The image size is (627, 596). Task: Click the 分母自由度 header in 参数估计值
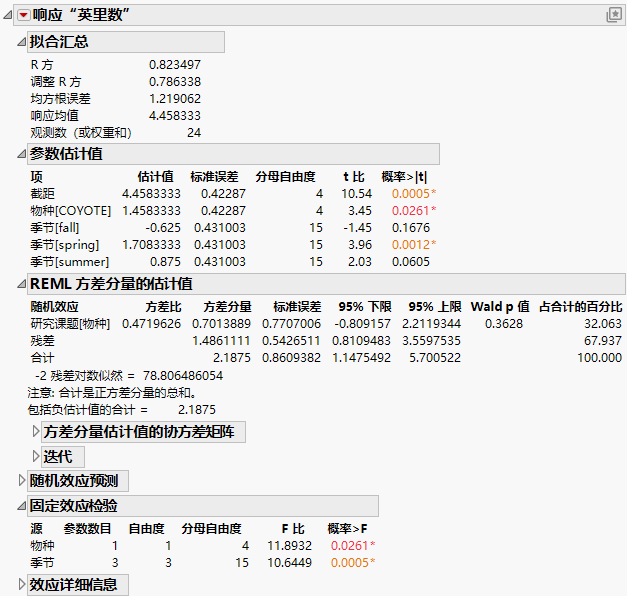click(x=286, y=177)
